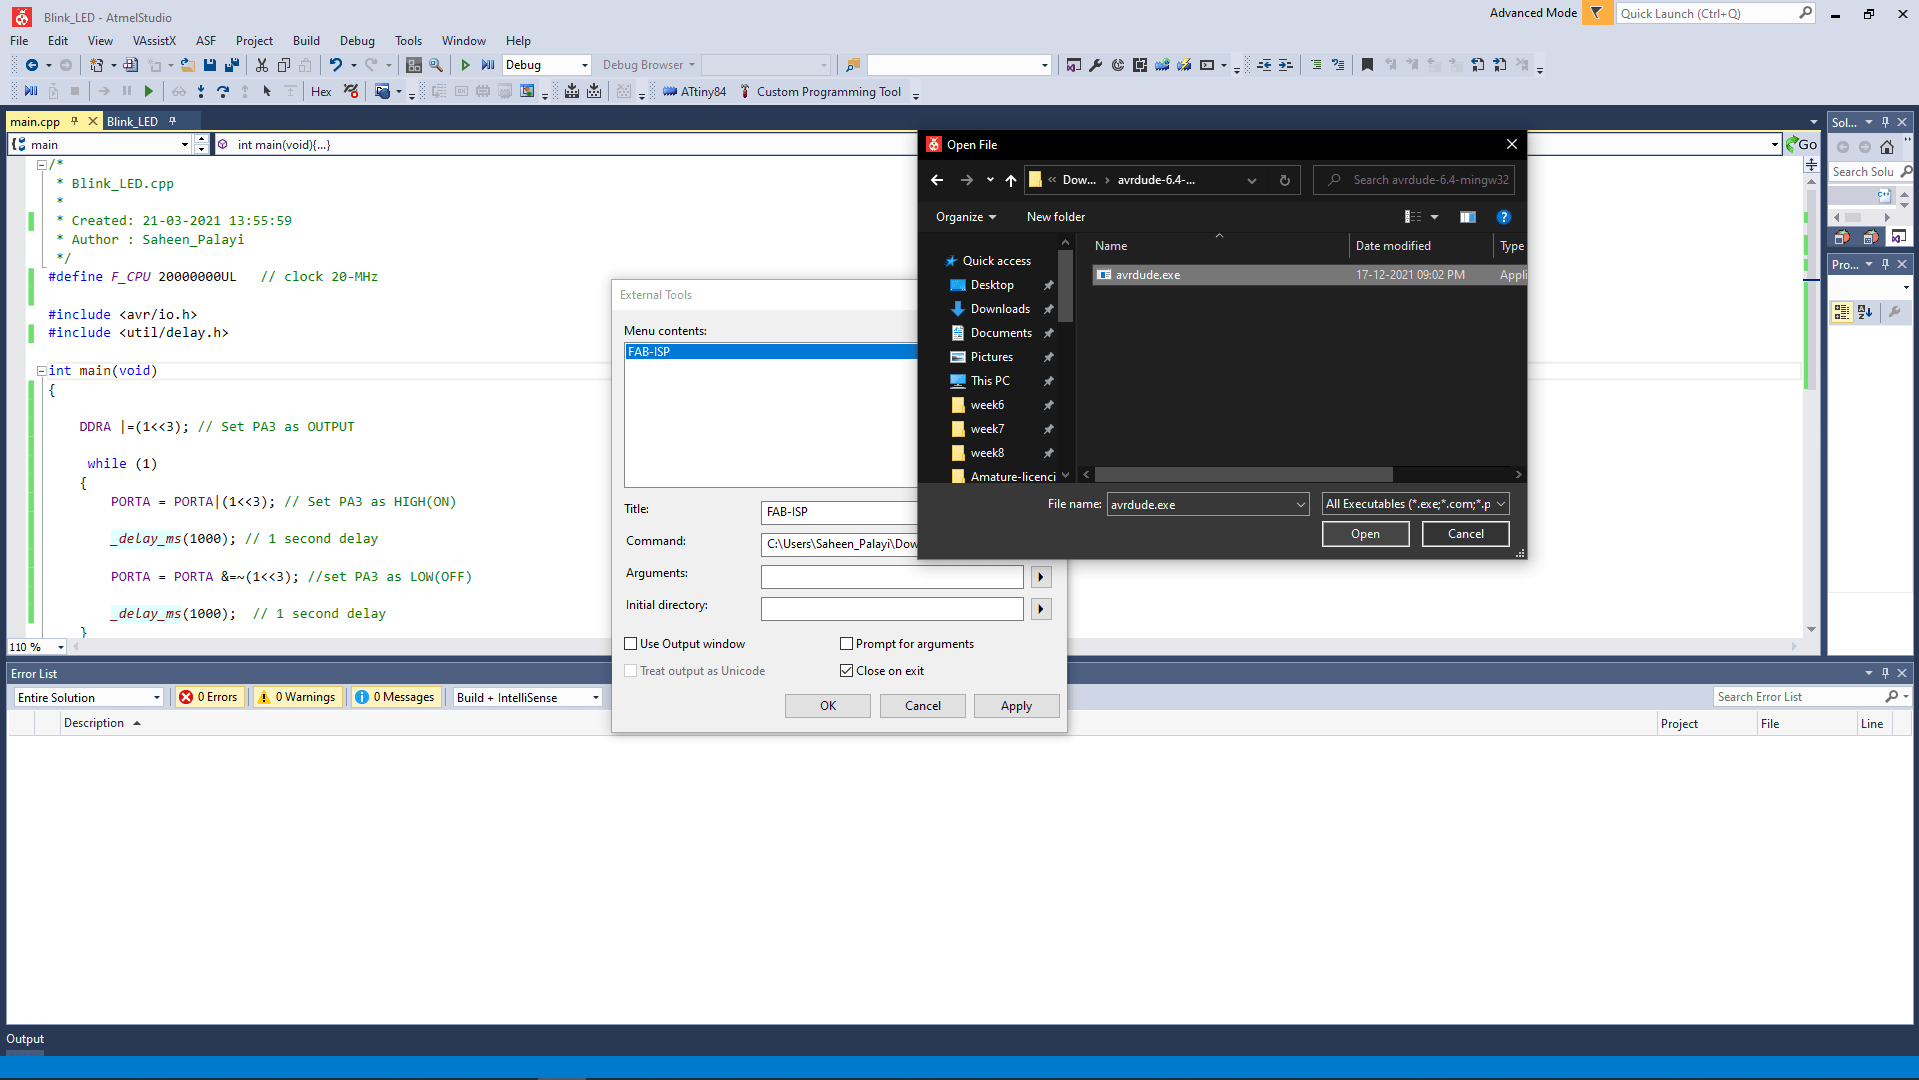The height and width of the screenshot is (1080, 1919).
Task: Switch to the Blink_LED tab
Action: (132, 121)
